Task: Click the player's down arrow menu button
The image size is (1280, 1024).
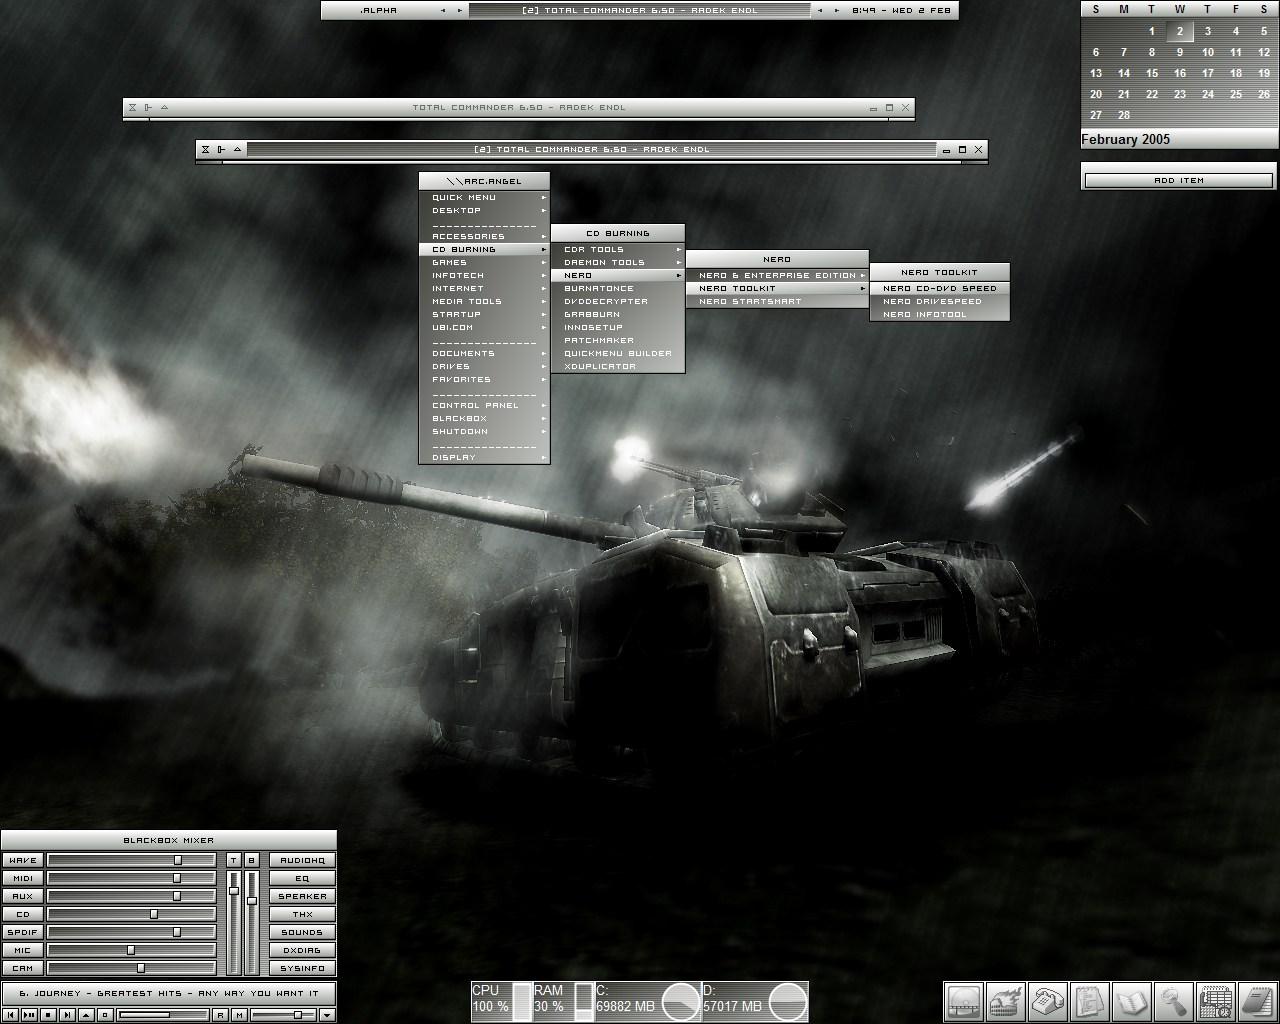Action: [326, 1015]
